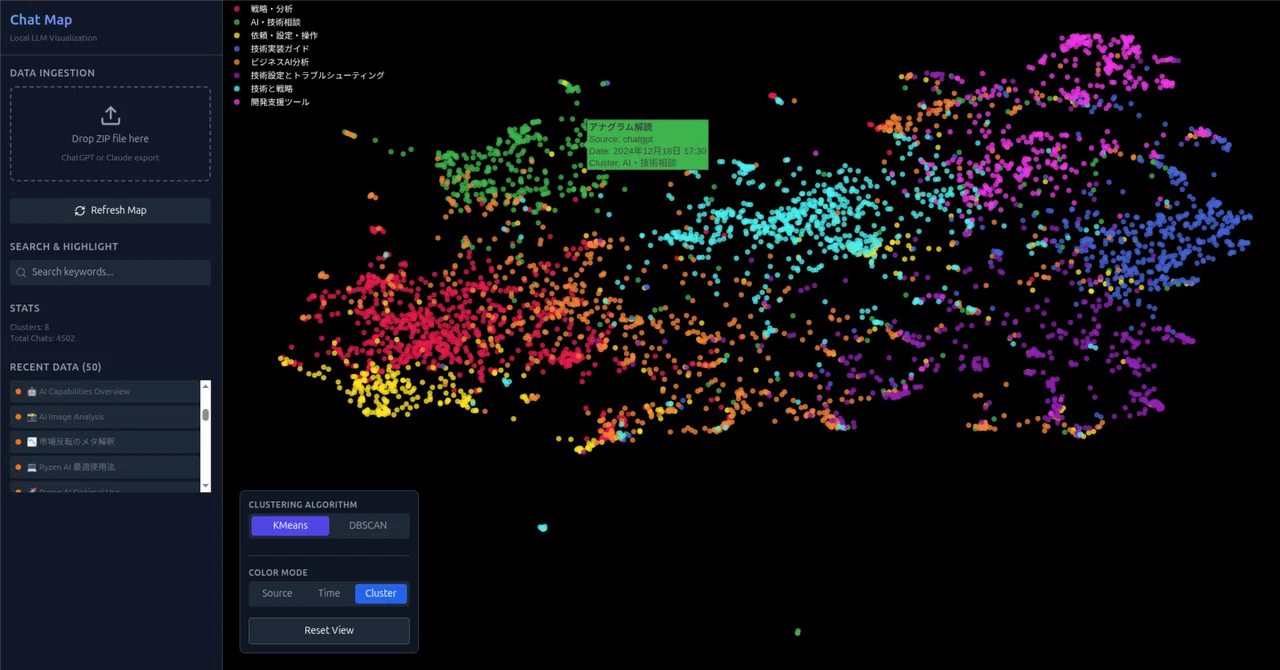The width and height of the screenshot is (1280, 670).
Task: Set color mode to Source
Action: tap(277, 593)
